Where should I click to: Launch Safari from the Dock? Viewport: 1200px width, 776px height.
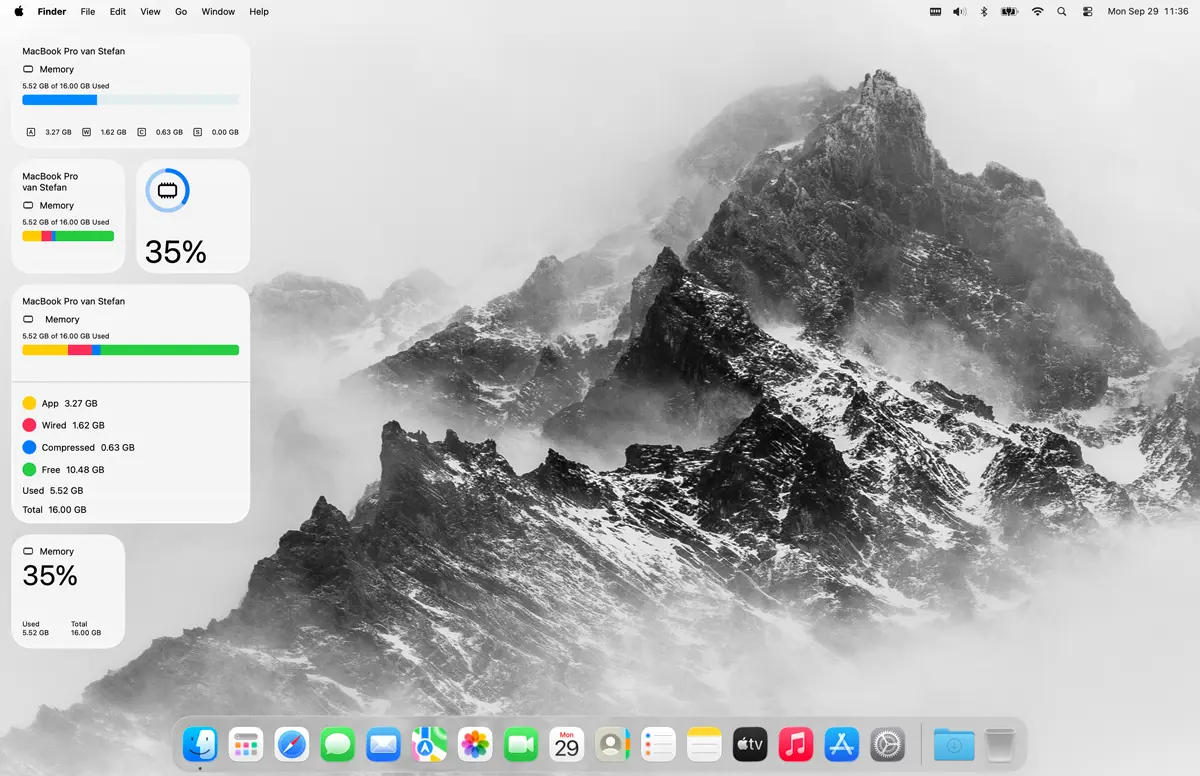[292, 744]
